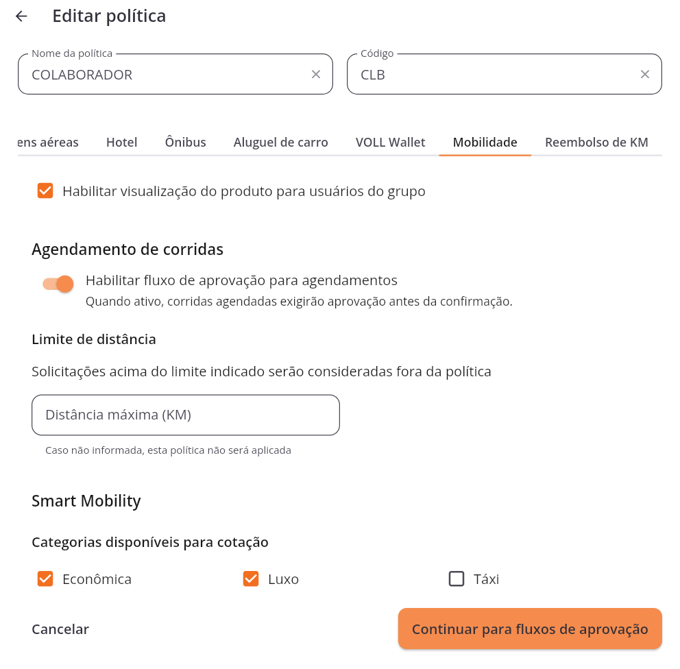Open the Hotel tab
The height and width of the screenshot is (669, 680).
coord(122,142)
